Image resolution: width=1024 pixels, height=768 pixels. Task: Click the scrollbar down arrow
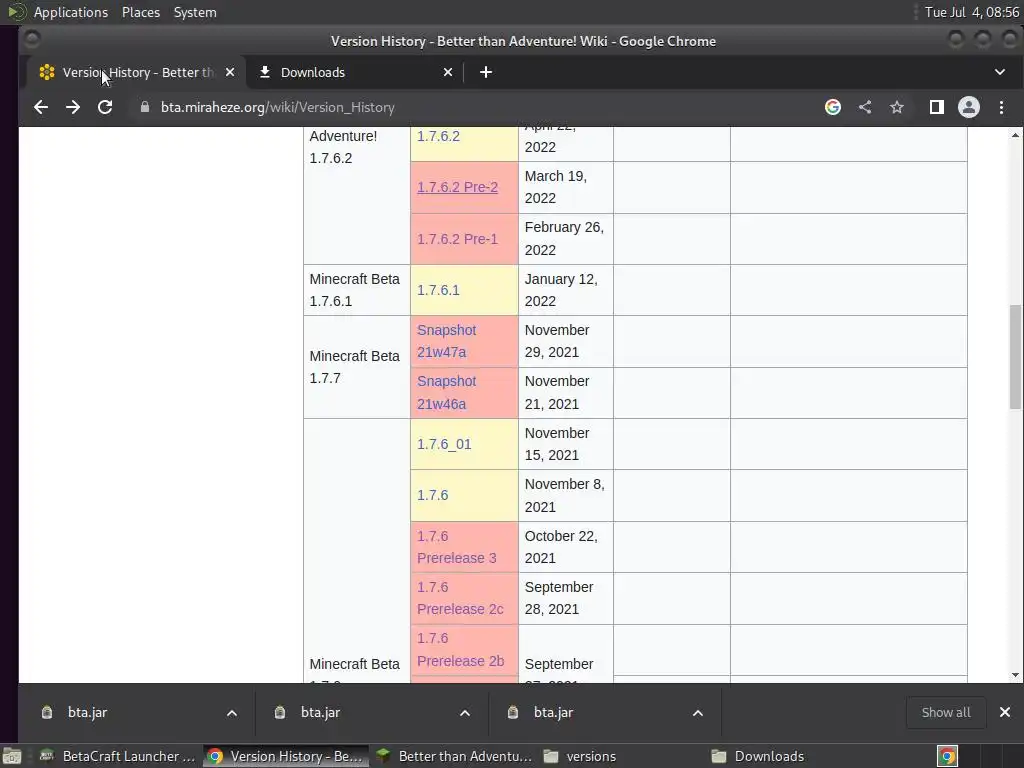tap(1015, 675)
